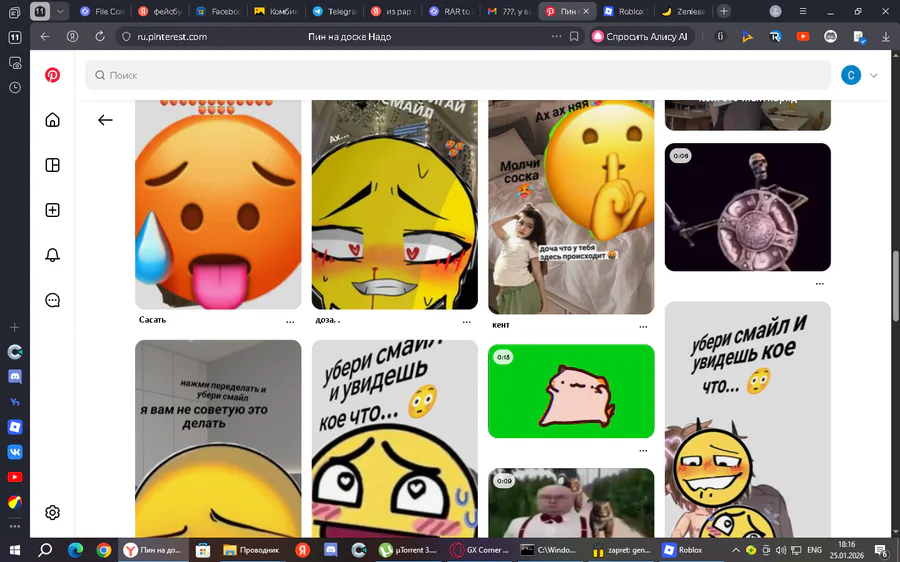Open a new browser tab with plus
900x562 pixels.
[724, 11]
